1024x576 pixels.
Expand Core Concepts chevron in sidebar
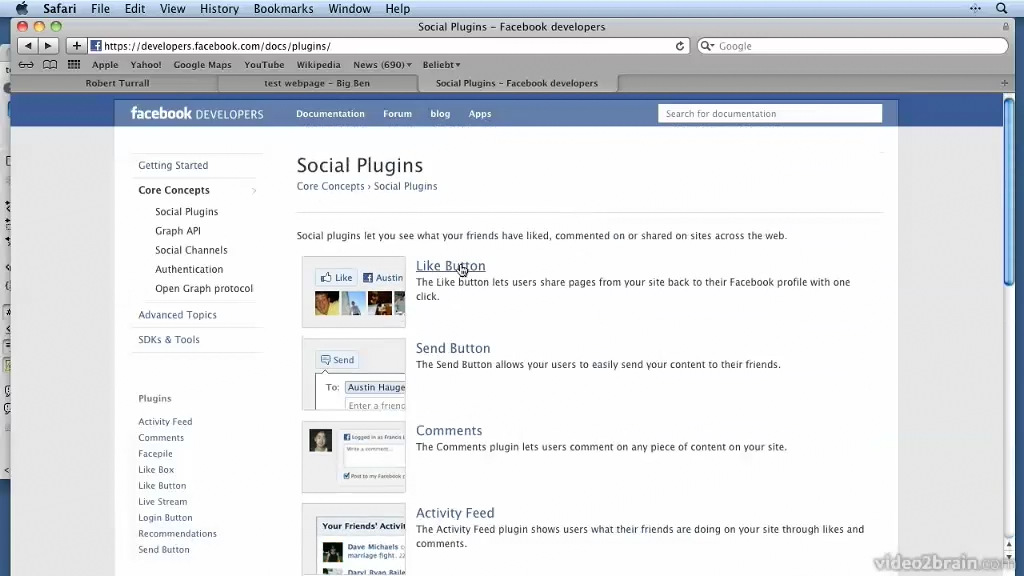coord(254,191)
